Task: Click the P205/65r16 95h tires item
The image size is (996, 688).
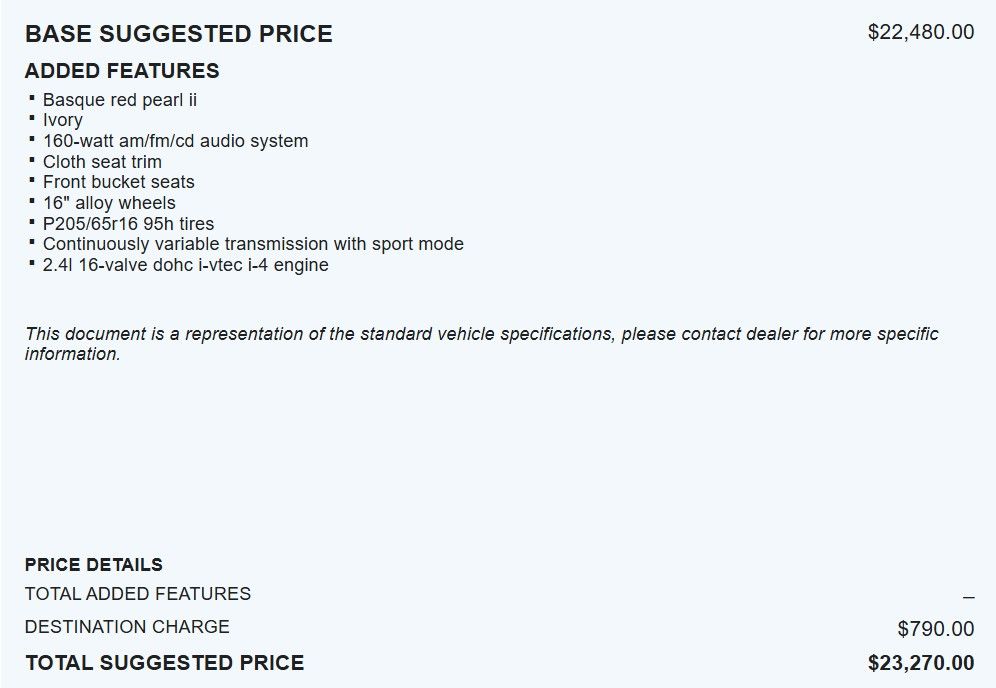Action: coord(128,224)
